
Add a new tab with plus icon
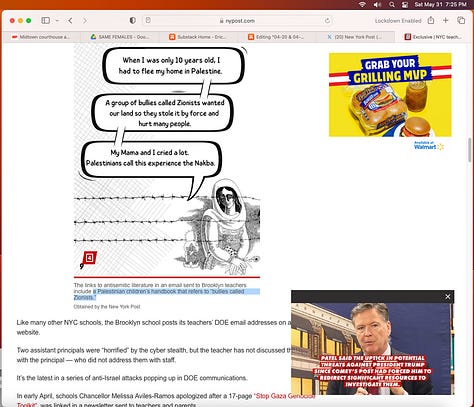pos(446,20)
